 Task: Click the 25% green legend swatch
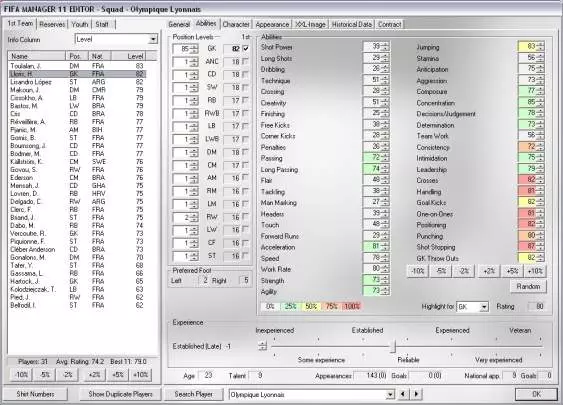click(x=290, y=306)
